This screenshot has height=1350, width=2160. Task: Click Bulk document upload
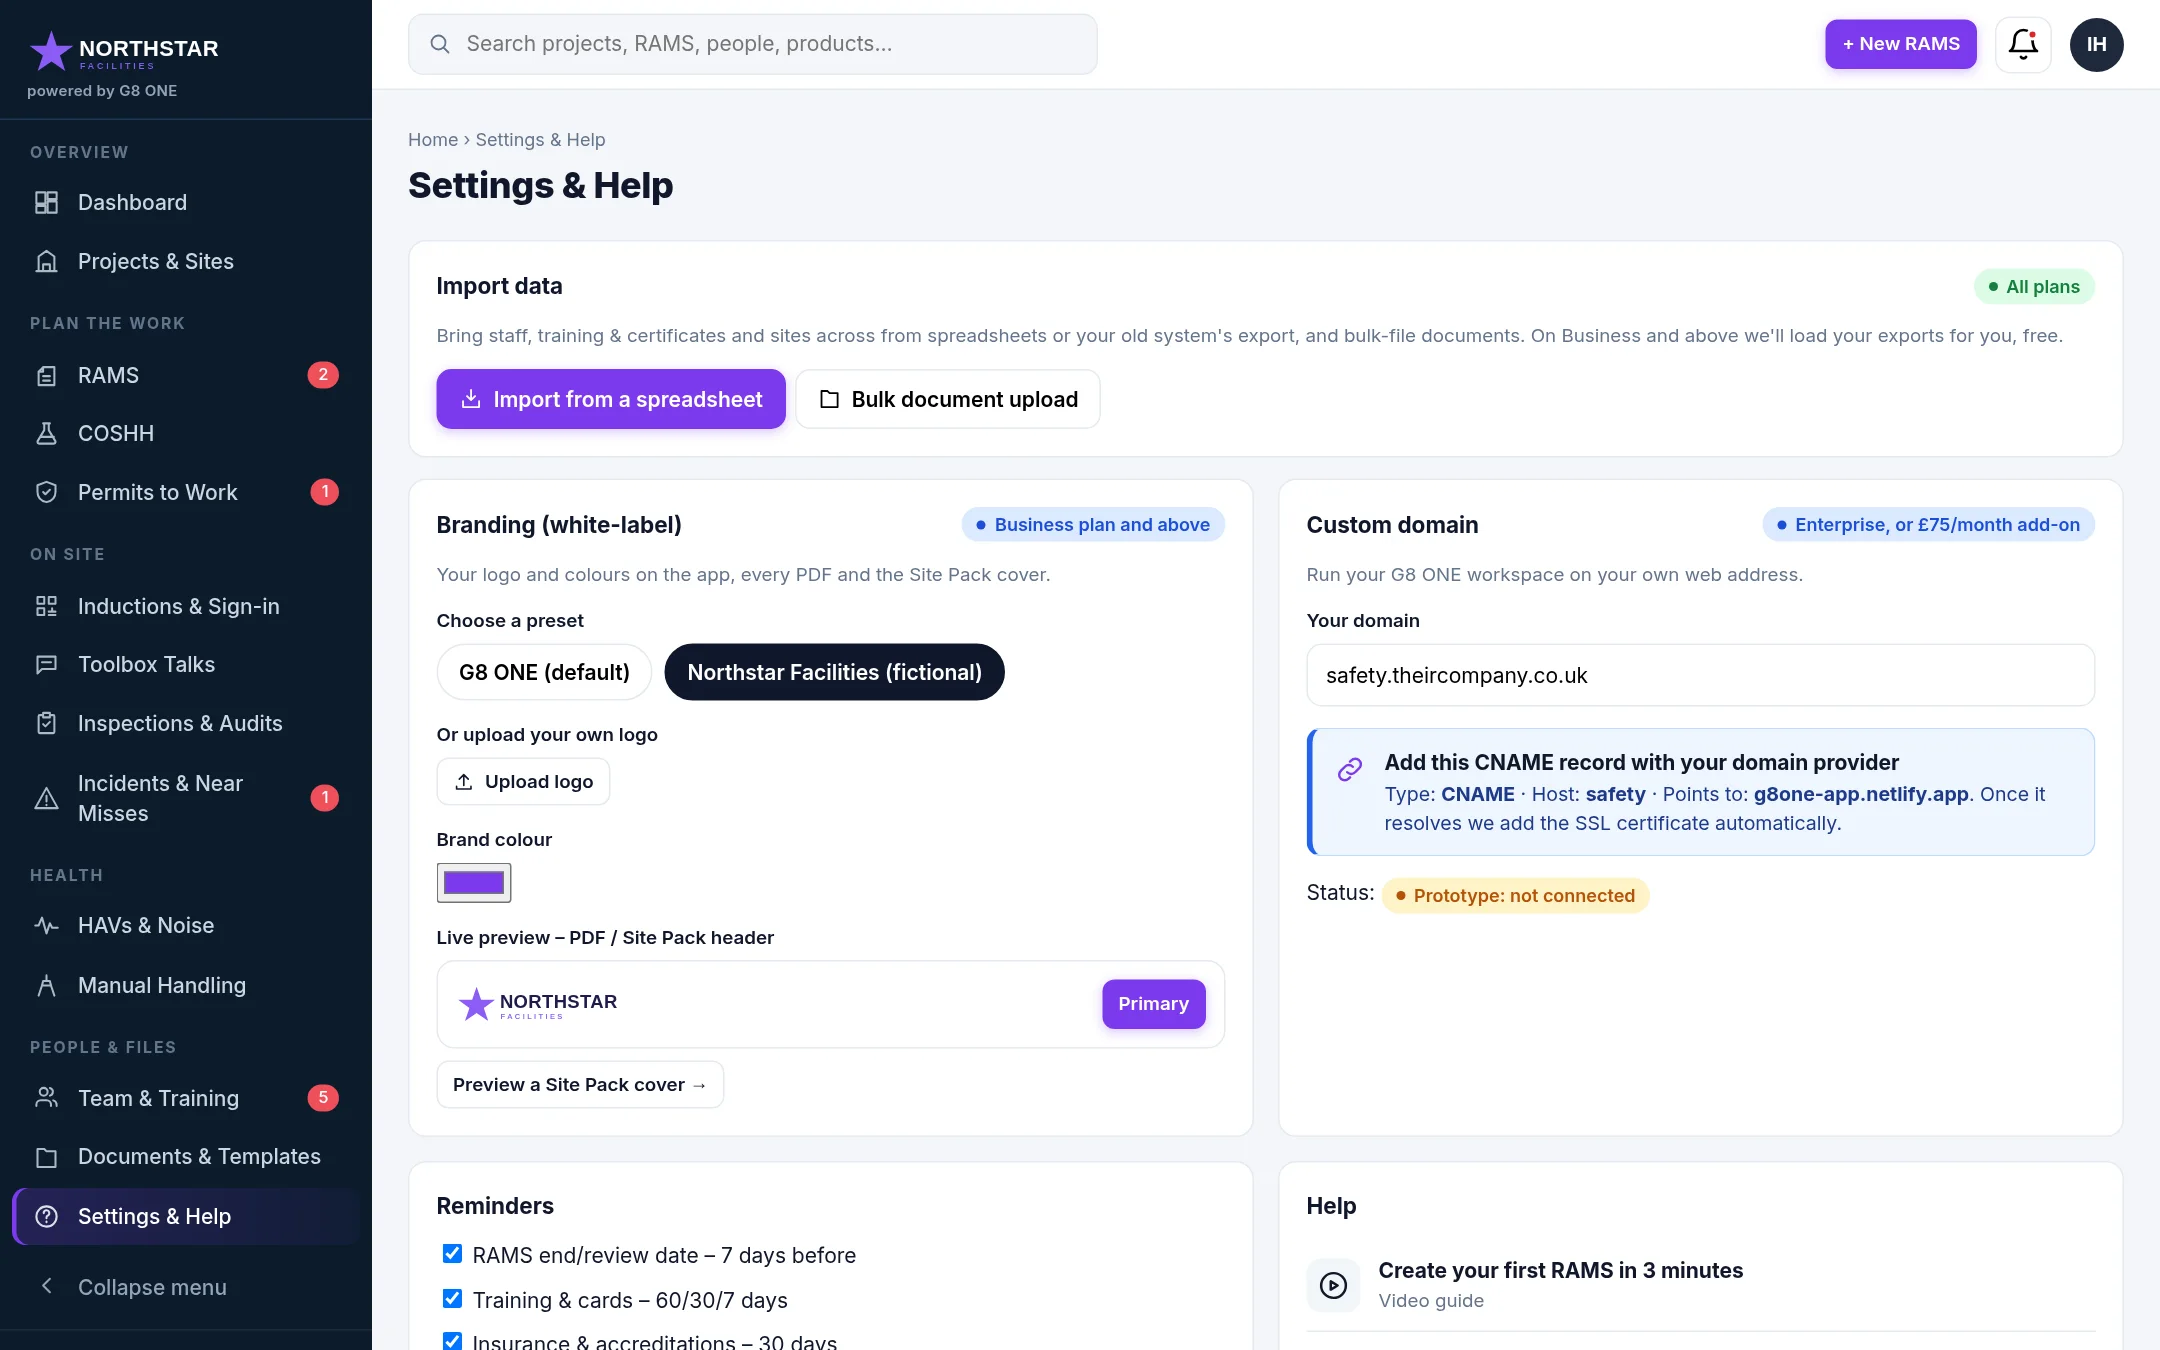(x=948, y=399)
